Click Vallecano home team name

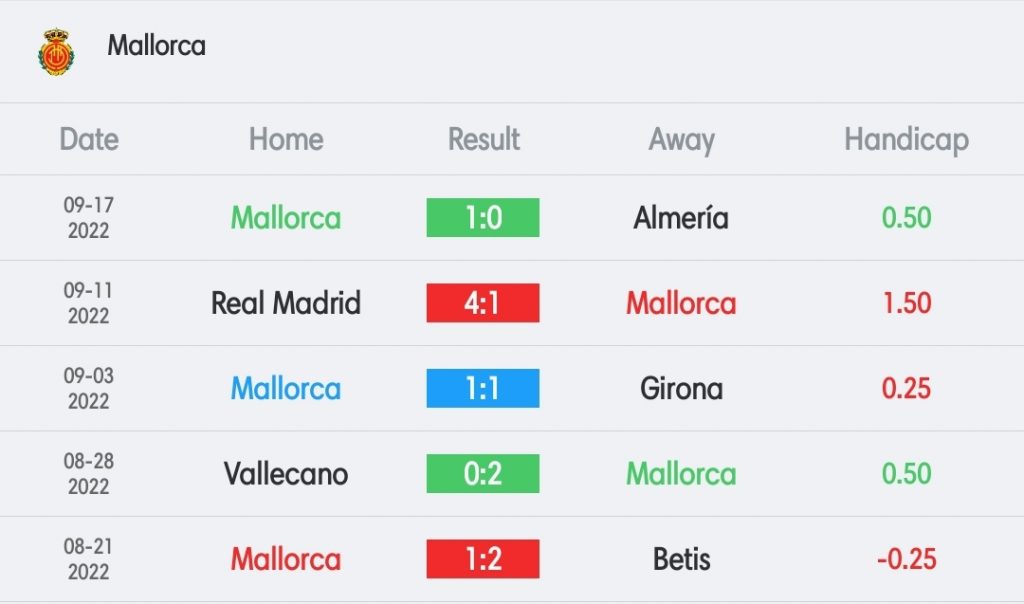[285, 473]
